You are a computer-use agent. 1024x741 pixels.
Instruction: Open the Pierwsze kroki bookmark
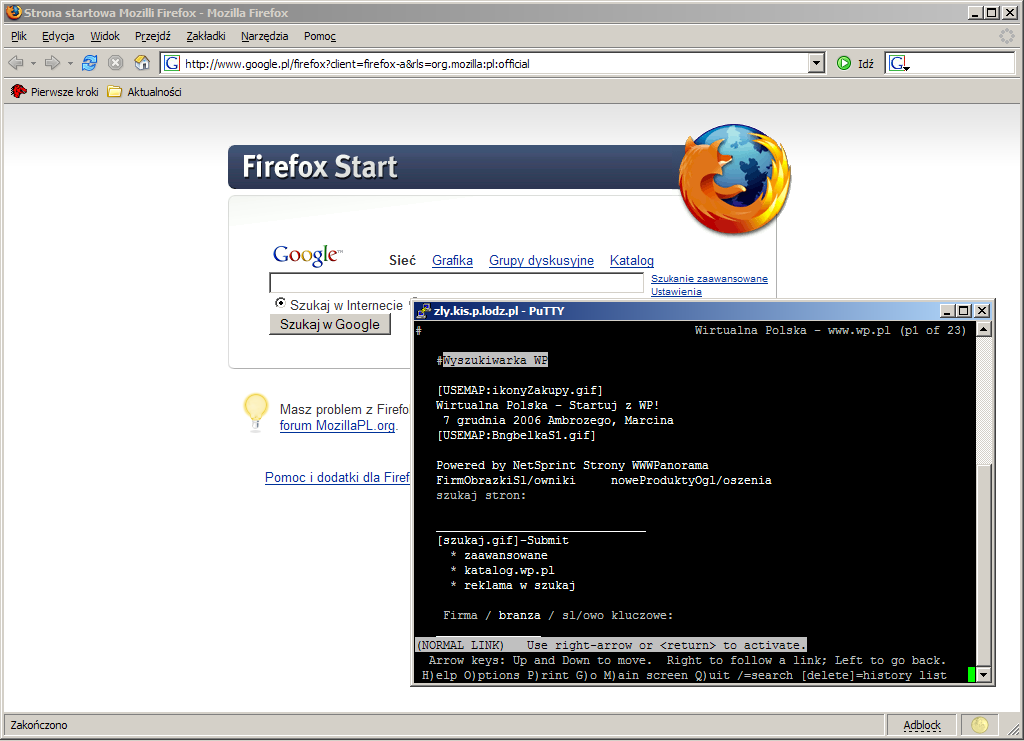(x=55, y=92)
